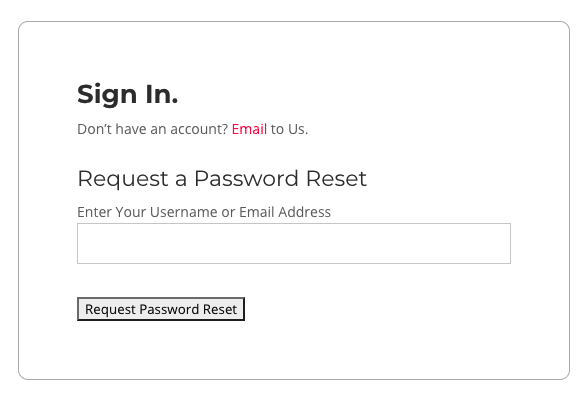Image resolution: width=584 pixels, height=399 pixels.
Task: Open the Email contact link for accounts
Action: (x=249, y=129)
